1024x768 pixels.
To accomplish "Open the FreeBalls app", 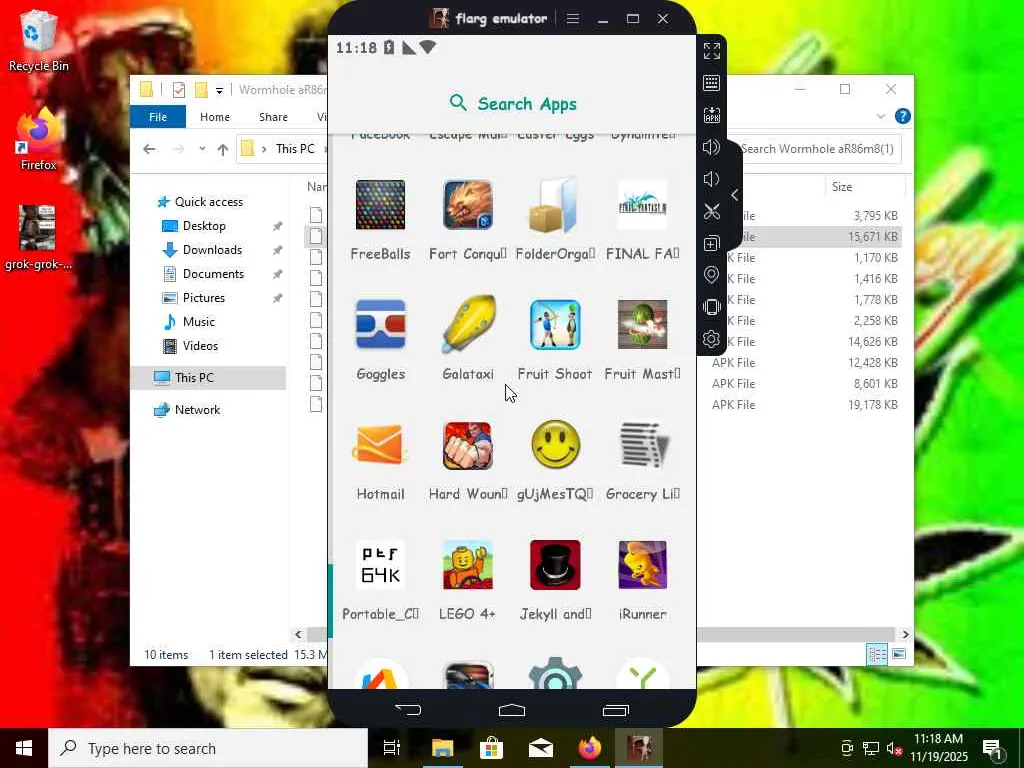I will pyautogui.click(x=380, y=205).
